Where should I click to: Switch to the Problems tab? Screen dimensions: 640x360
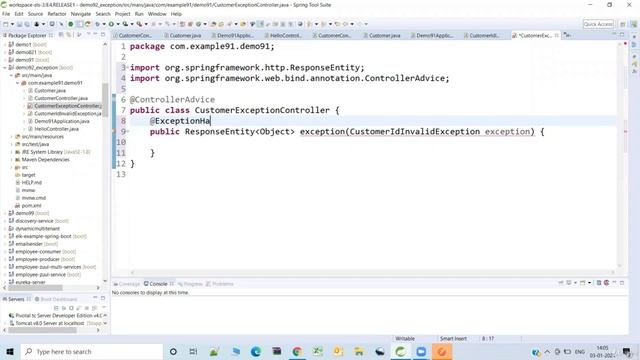pyautogui.click(x=220, y=284)
